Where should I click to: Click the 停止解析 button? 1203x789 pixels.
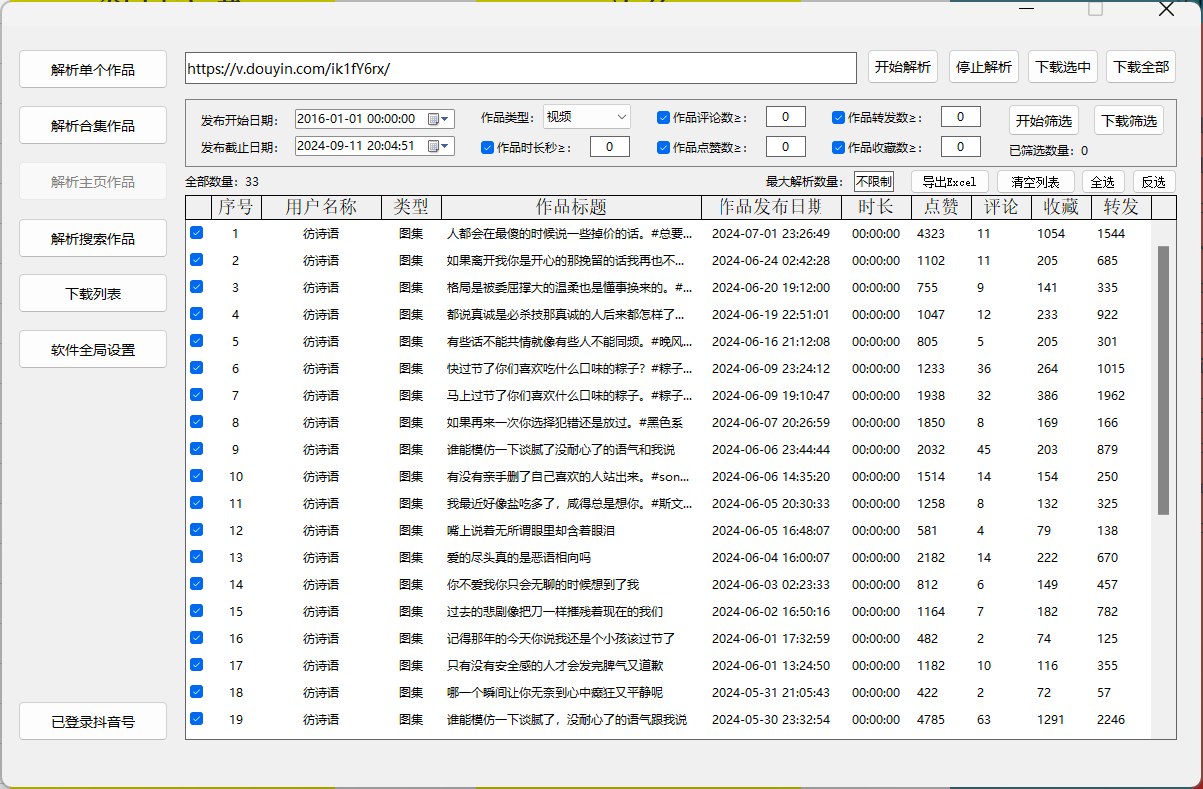click(984, 67)
